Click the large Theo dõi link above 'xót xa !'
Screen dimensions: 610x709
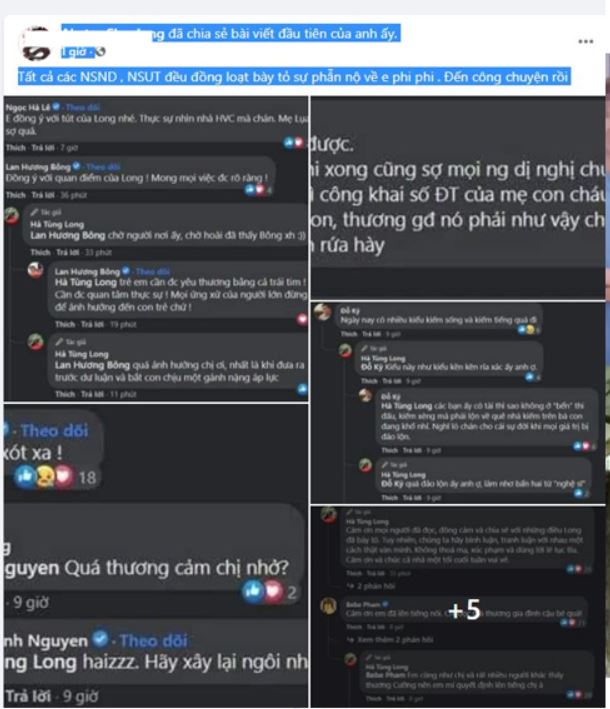pos(54,431)
